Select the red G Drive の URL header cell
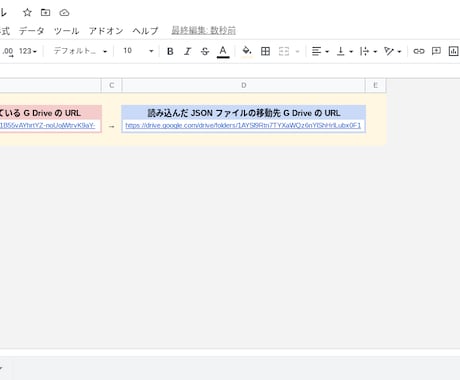The height and width of the screenshot is (380, 460). tap(51, 113)
